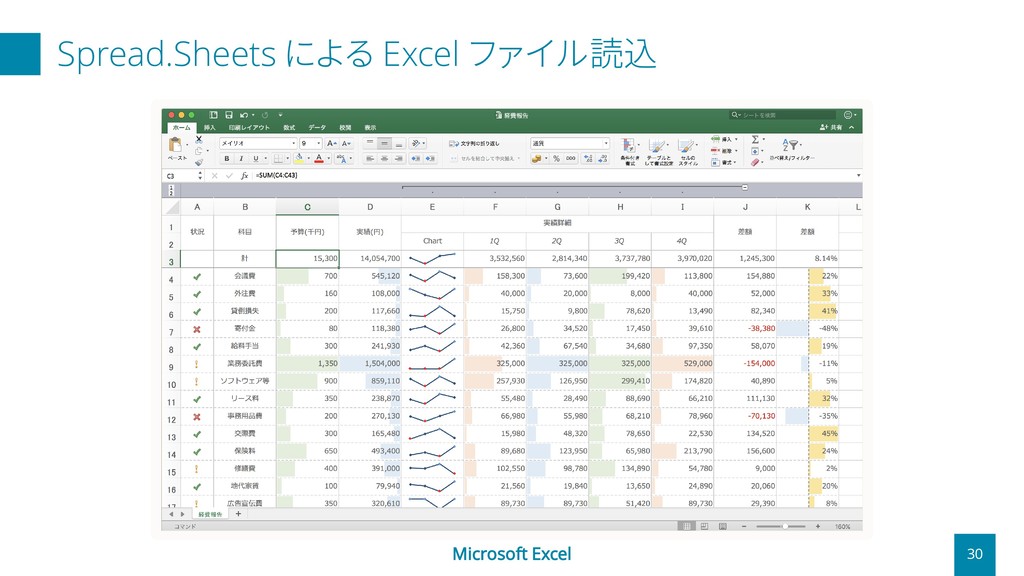Click the zoom out minus button
Image resolution: width=1024 pixels, height=576 pixels.
coord(744,526)
